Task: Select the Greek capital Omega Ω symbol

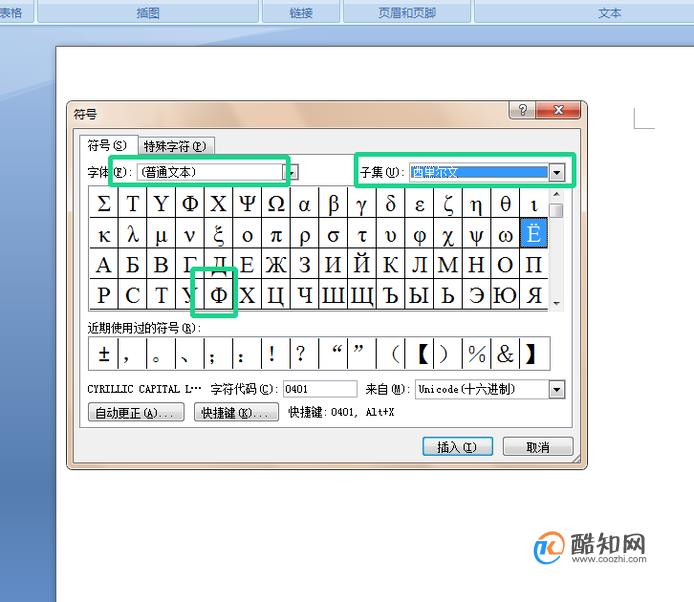Action: (276, 203)
